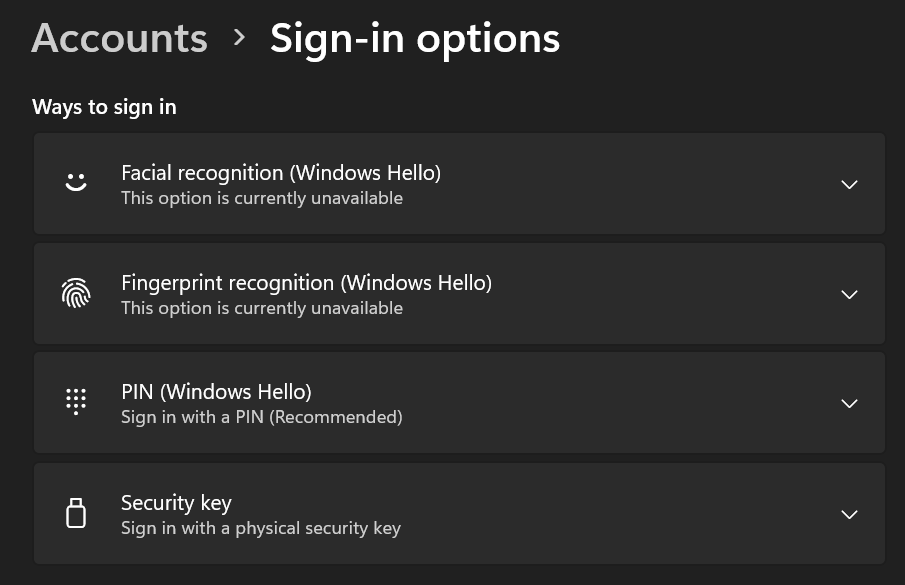Click "Sign in with a physical security key" text
Viewport: 905px width, 585px height.
pos(260,528)
